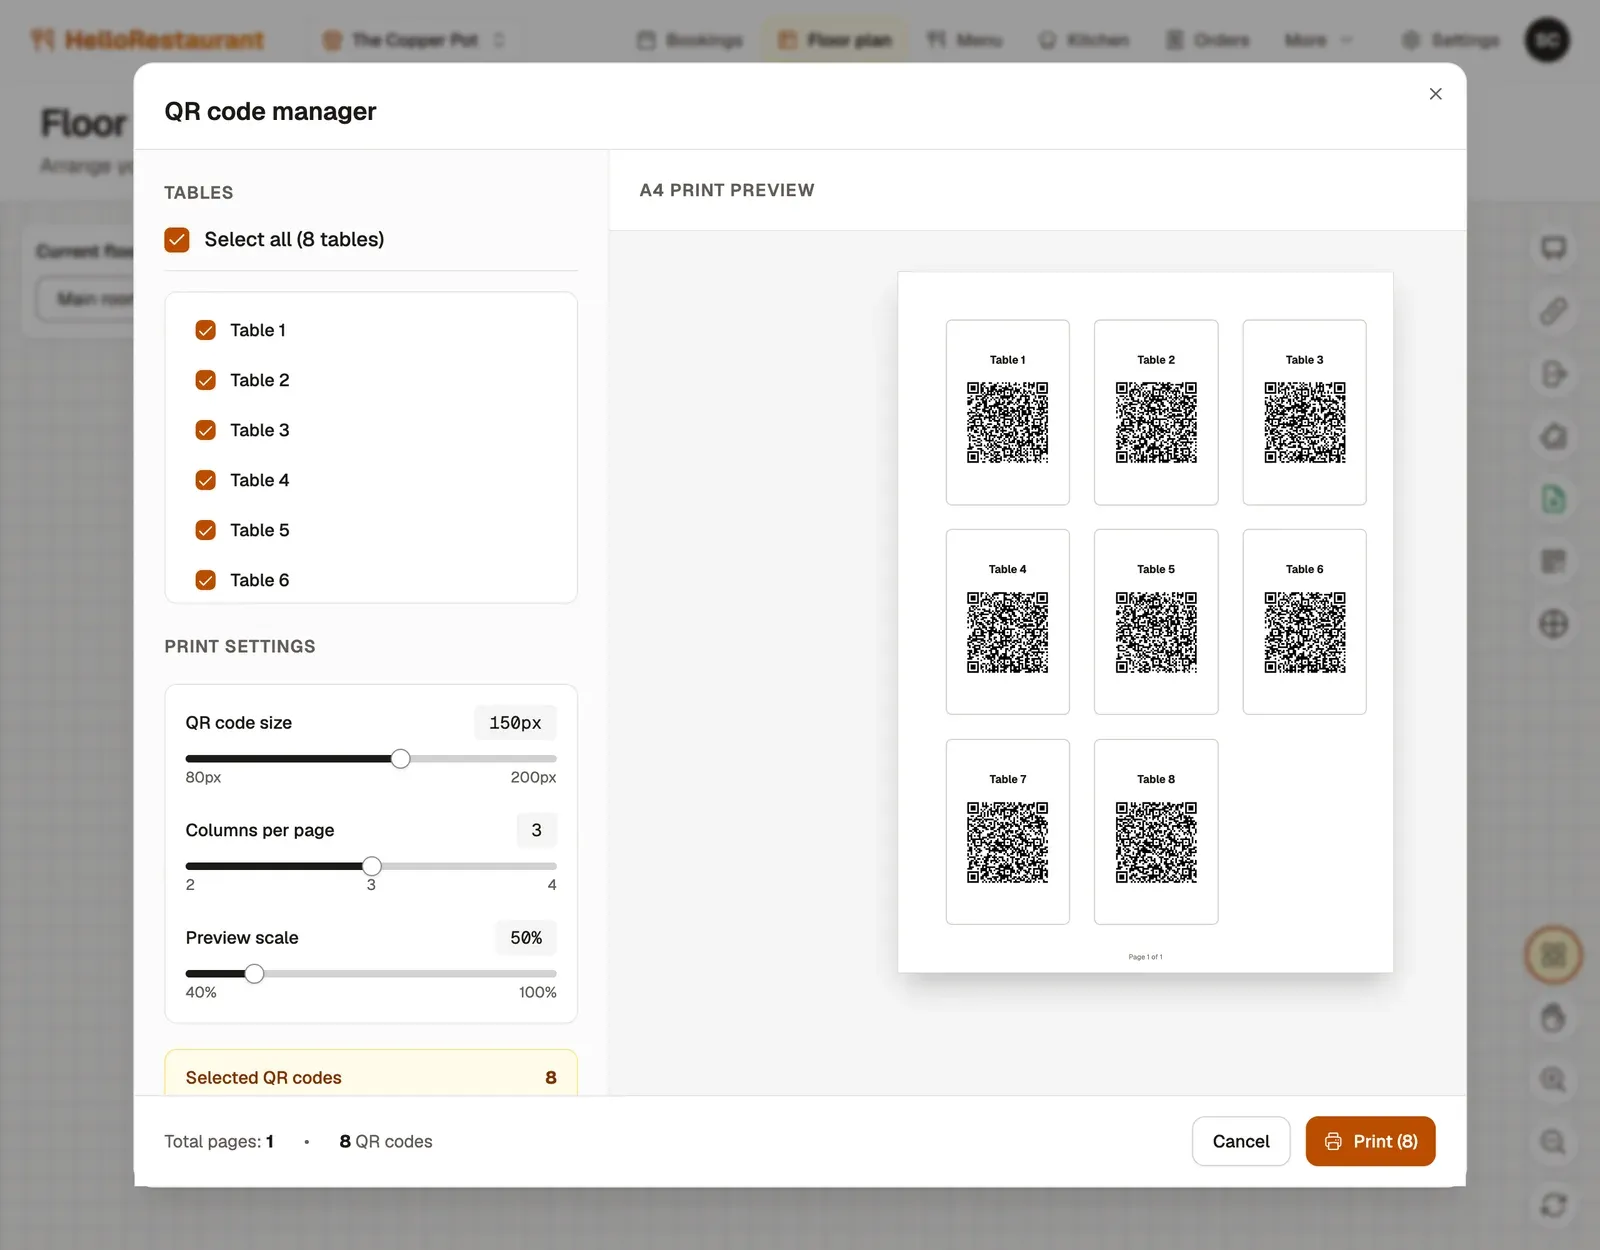Open the Orders tab in background navbar
This screenshot has width=1600, height=1250.
point(1208,40)
